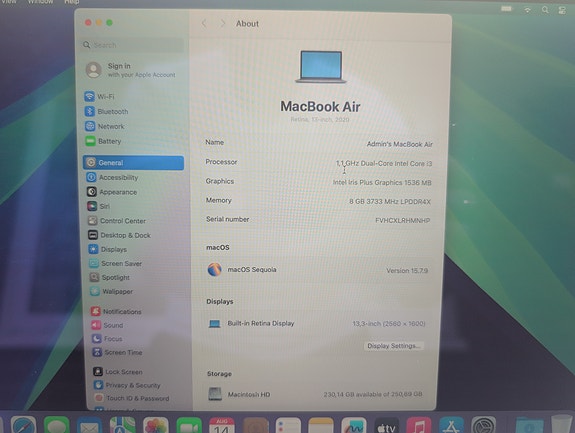Select Battery in the sidebar
The height and width of the screenshot is (433, 575).
103,141
